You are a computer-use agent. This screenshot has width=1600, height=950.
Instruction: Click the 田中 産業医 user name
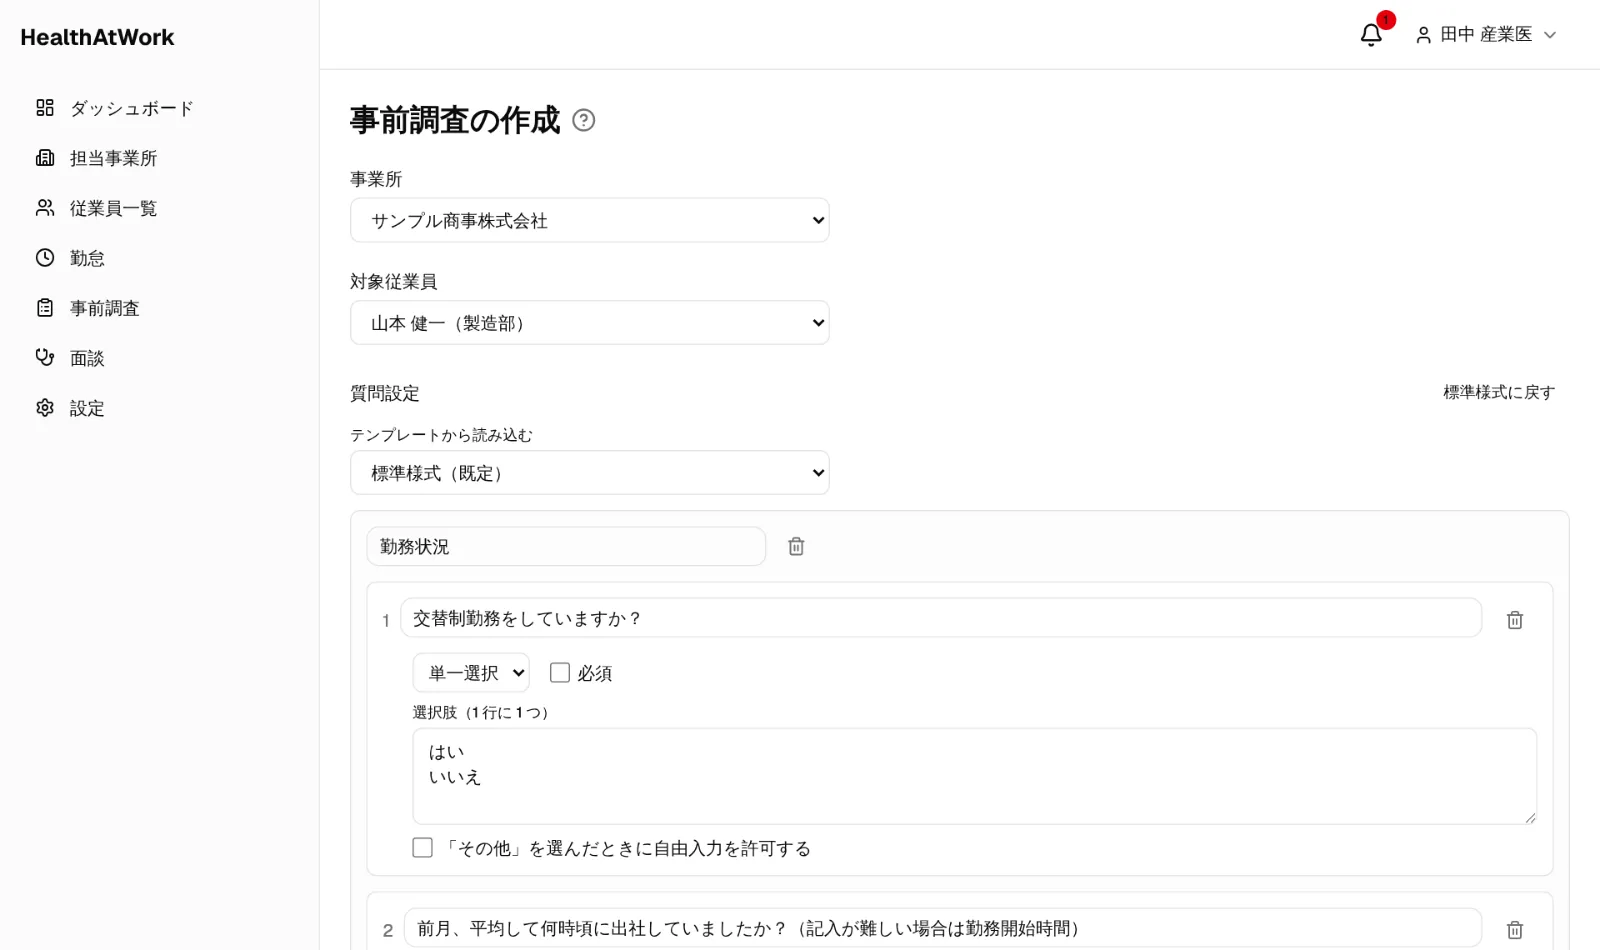point(1486,35)
